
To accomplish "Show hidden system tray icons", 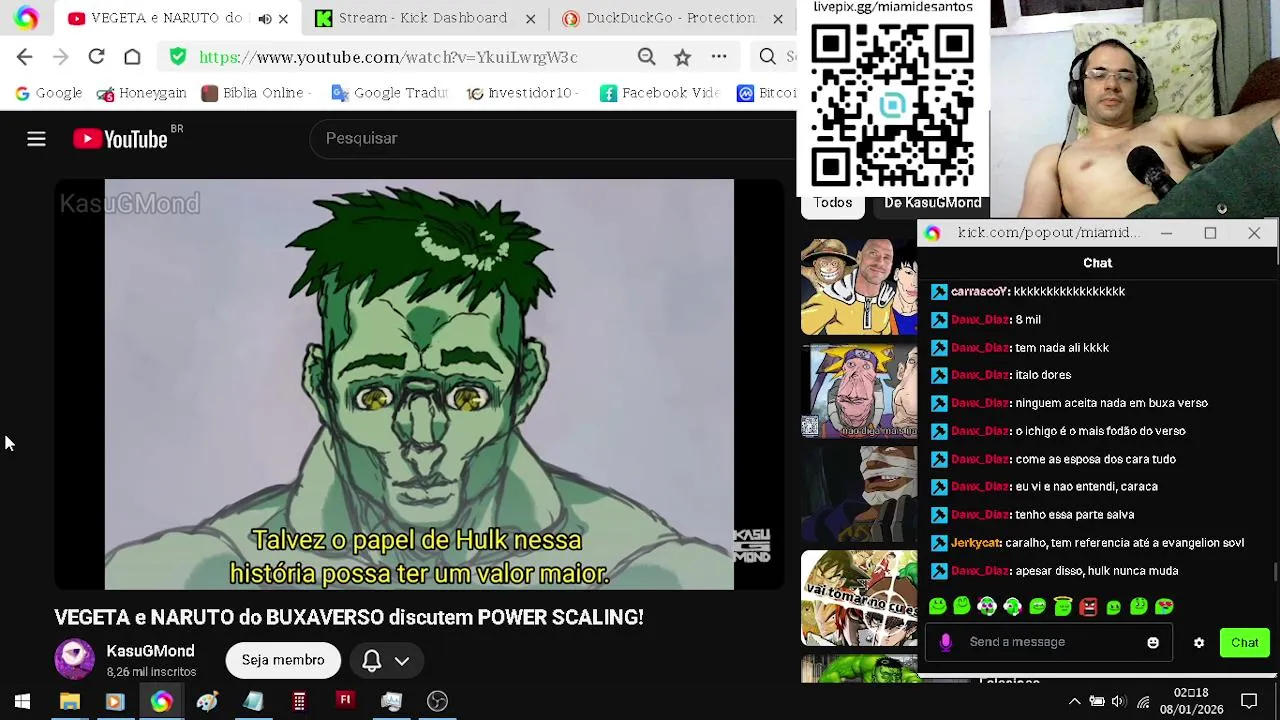I will [x=1074, y=701].
